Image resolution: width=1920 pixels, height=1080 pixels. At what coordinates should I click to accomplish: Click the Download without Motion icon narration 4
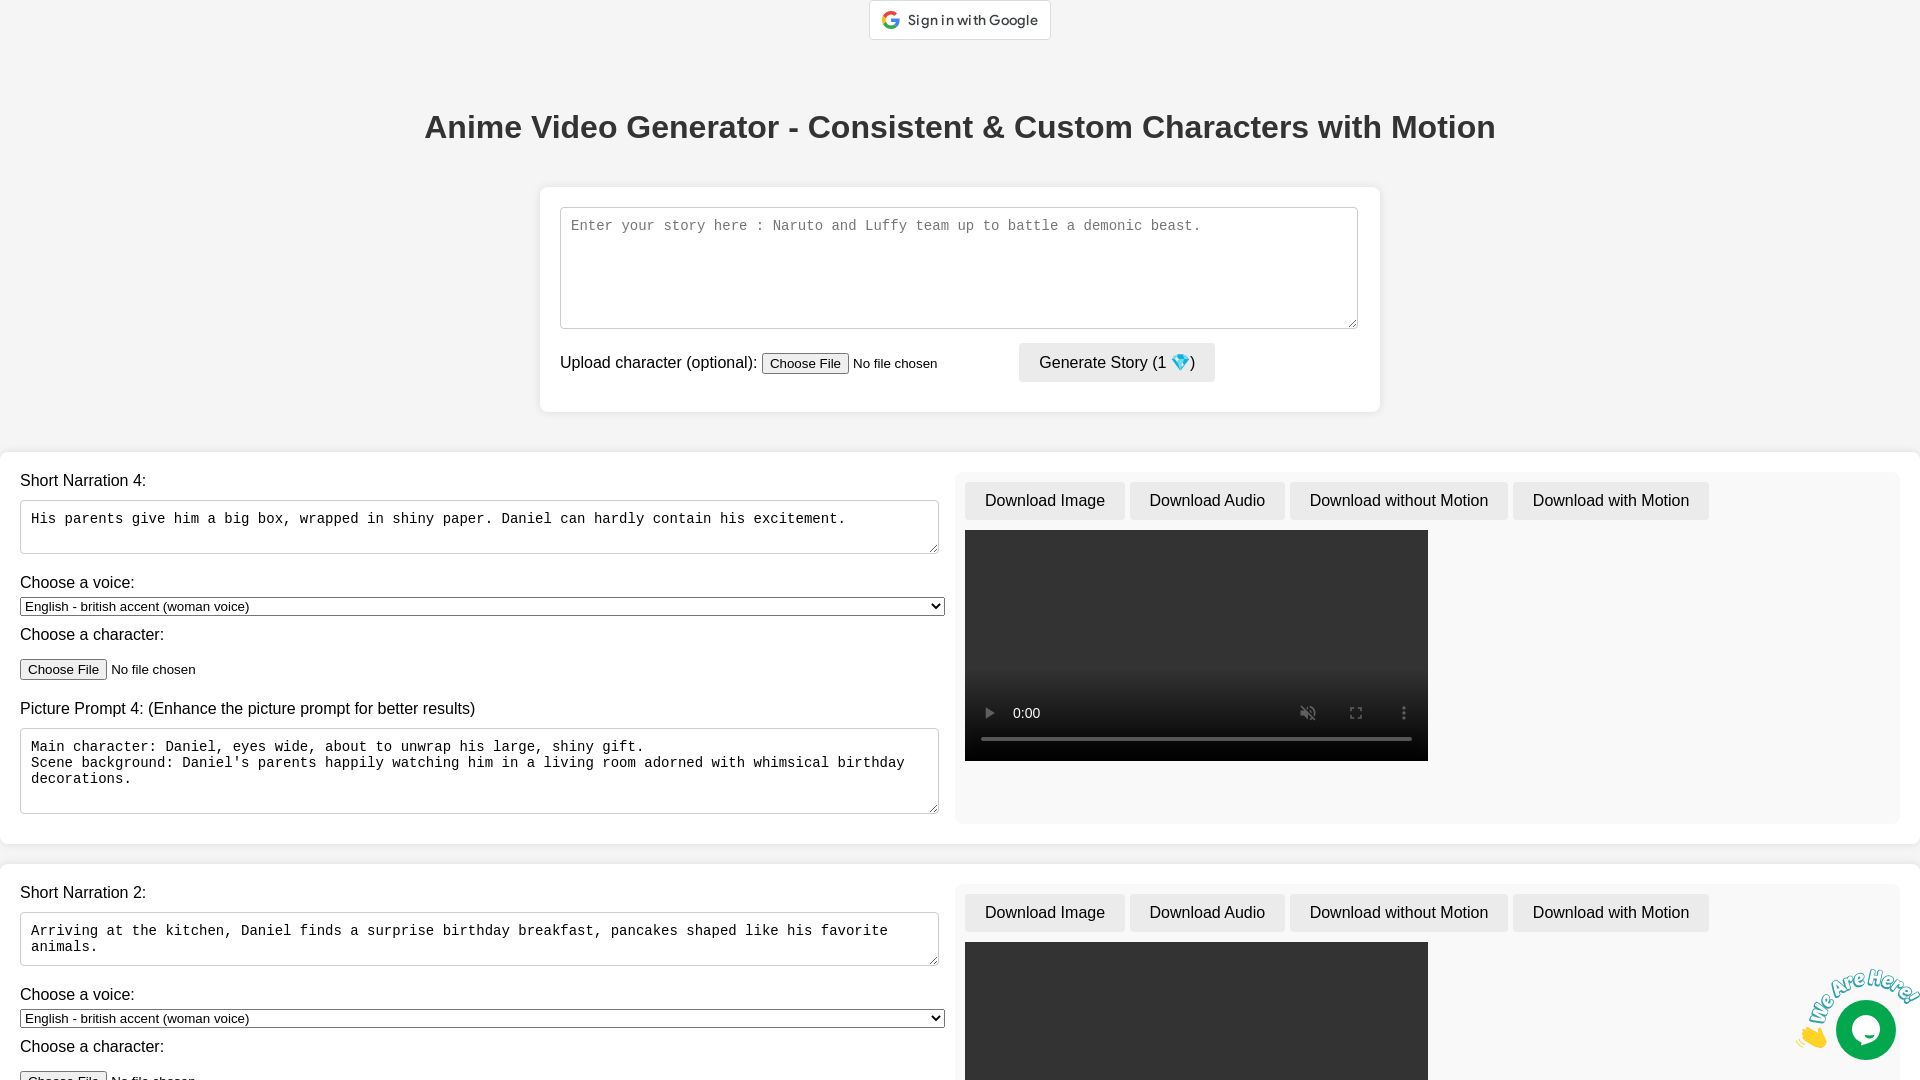point(1398,500)
